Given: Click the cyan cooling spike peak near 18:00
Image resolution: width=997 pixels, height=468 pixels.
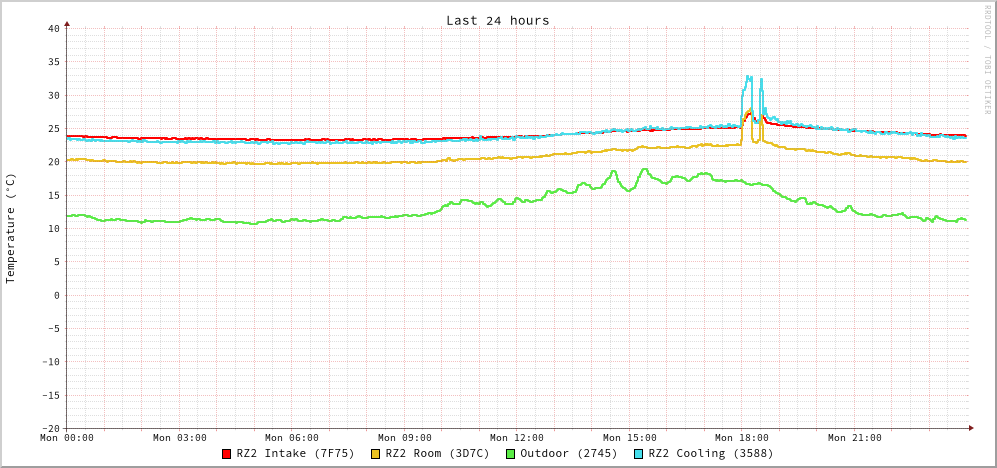Looking at the screenshot, I should (748, 77).
